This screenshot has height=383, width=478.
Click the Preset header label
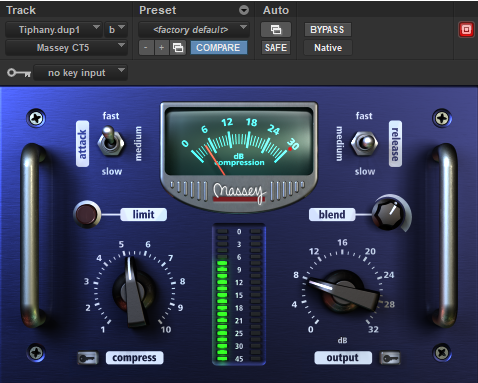(158, 10)
